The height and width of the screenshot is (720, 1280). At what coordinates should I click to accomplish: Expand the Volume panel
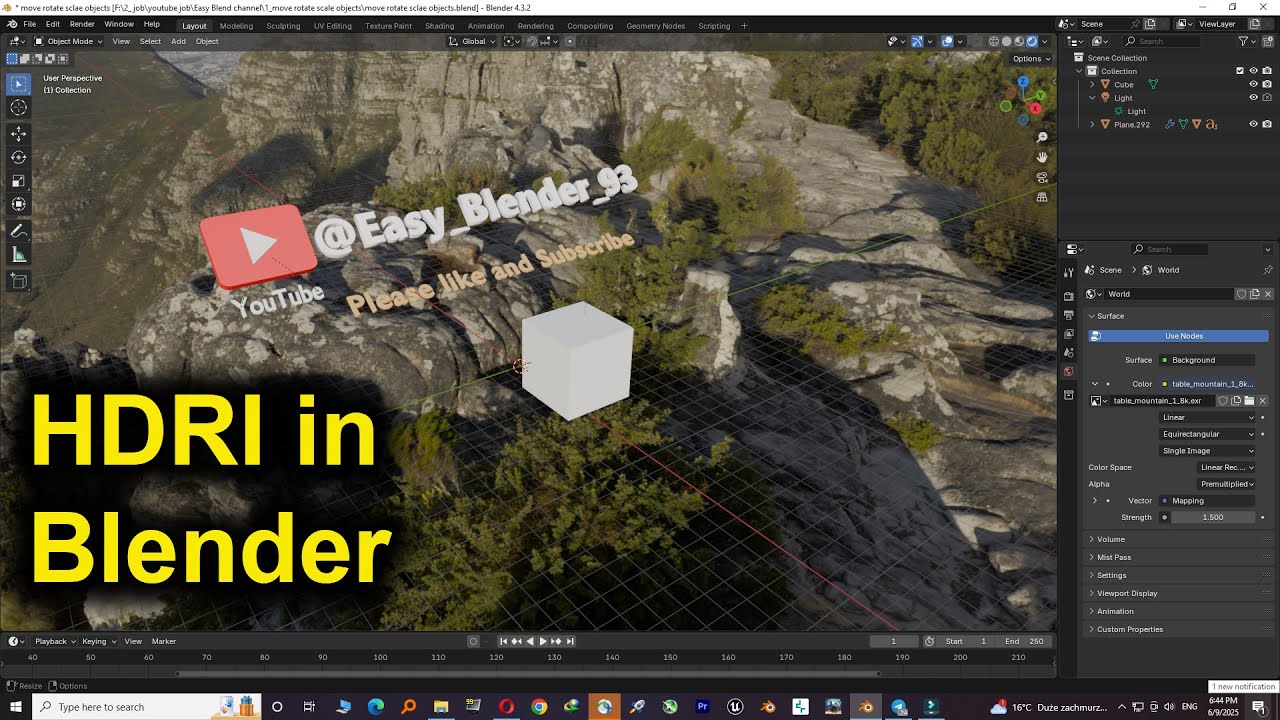click(x=1110, y=539)
